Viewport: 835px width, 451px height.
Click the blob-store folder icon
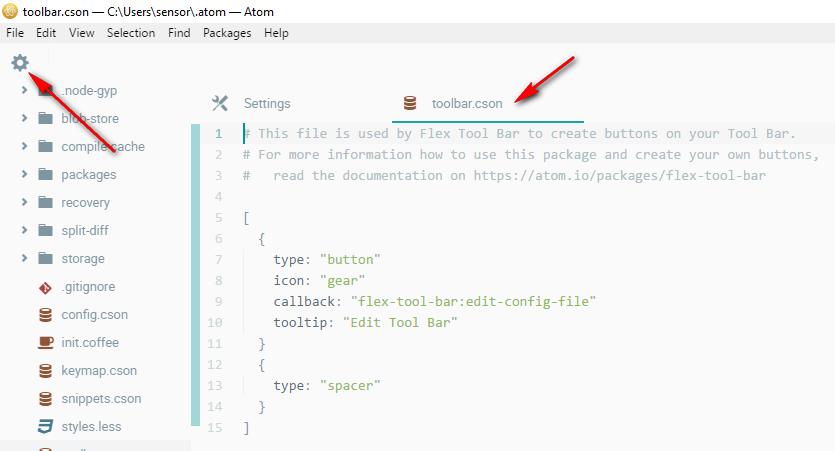click(x=46, y=118)
